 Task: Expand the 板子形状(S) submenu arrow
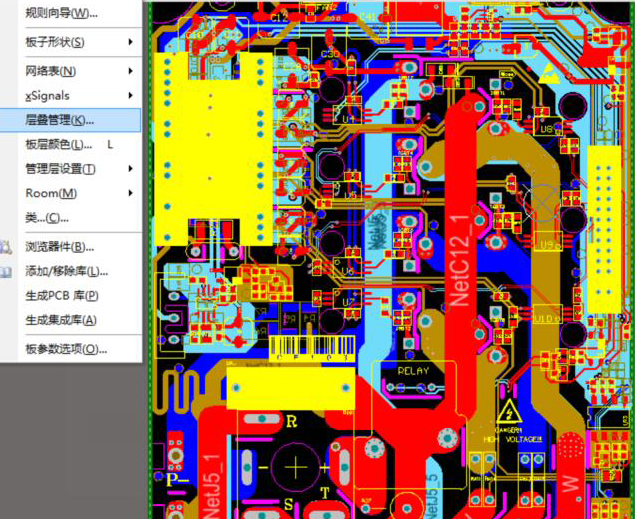(x=131, y=42)
